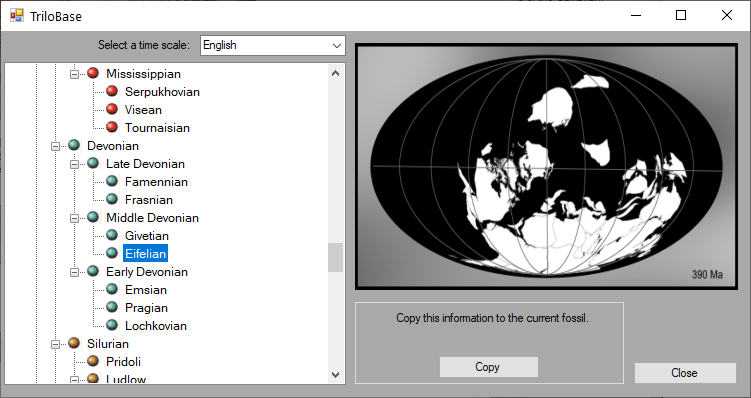
Task: Click the orange sphere icon beside Silurian
Action: coord(74,343)
